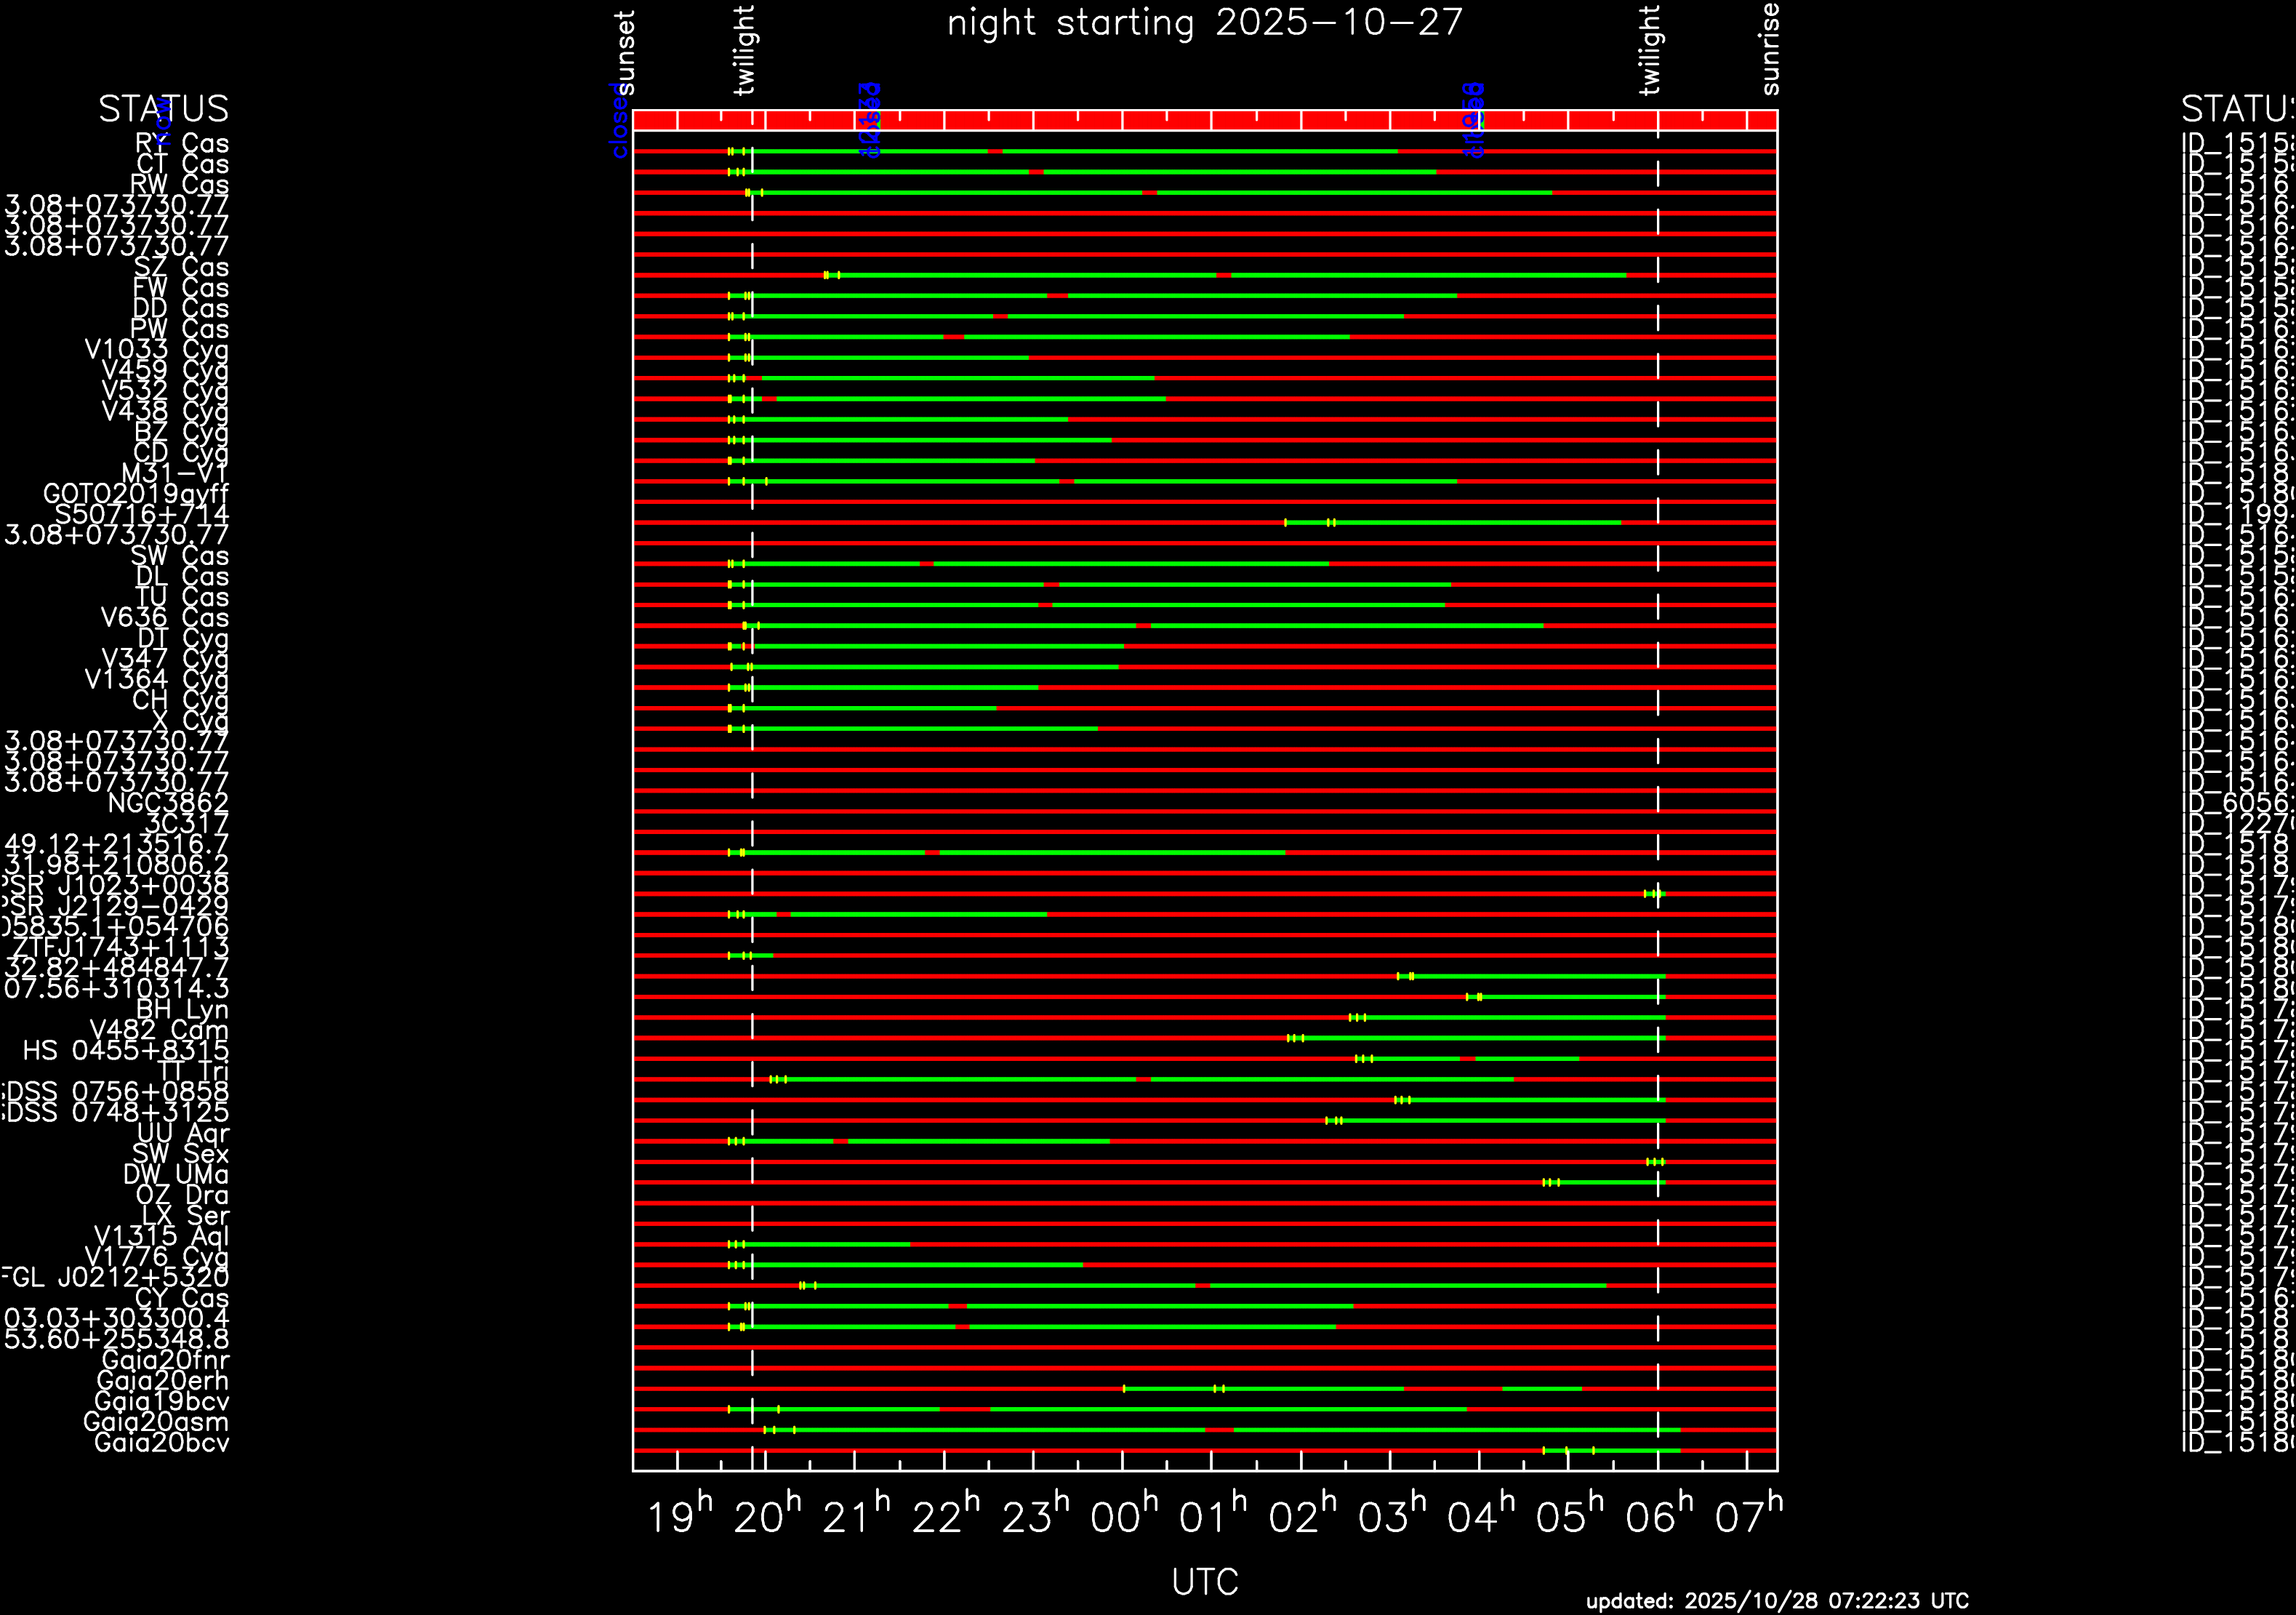The image size is (2296, 1615).
Task: Select the DW UMa target label
Action: (176, 1174)
